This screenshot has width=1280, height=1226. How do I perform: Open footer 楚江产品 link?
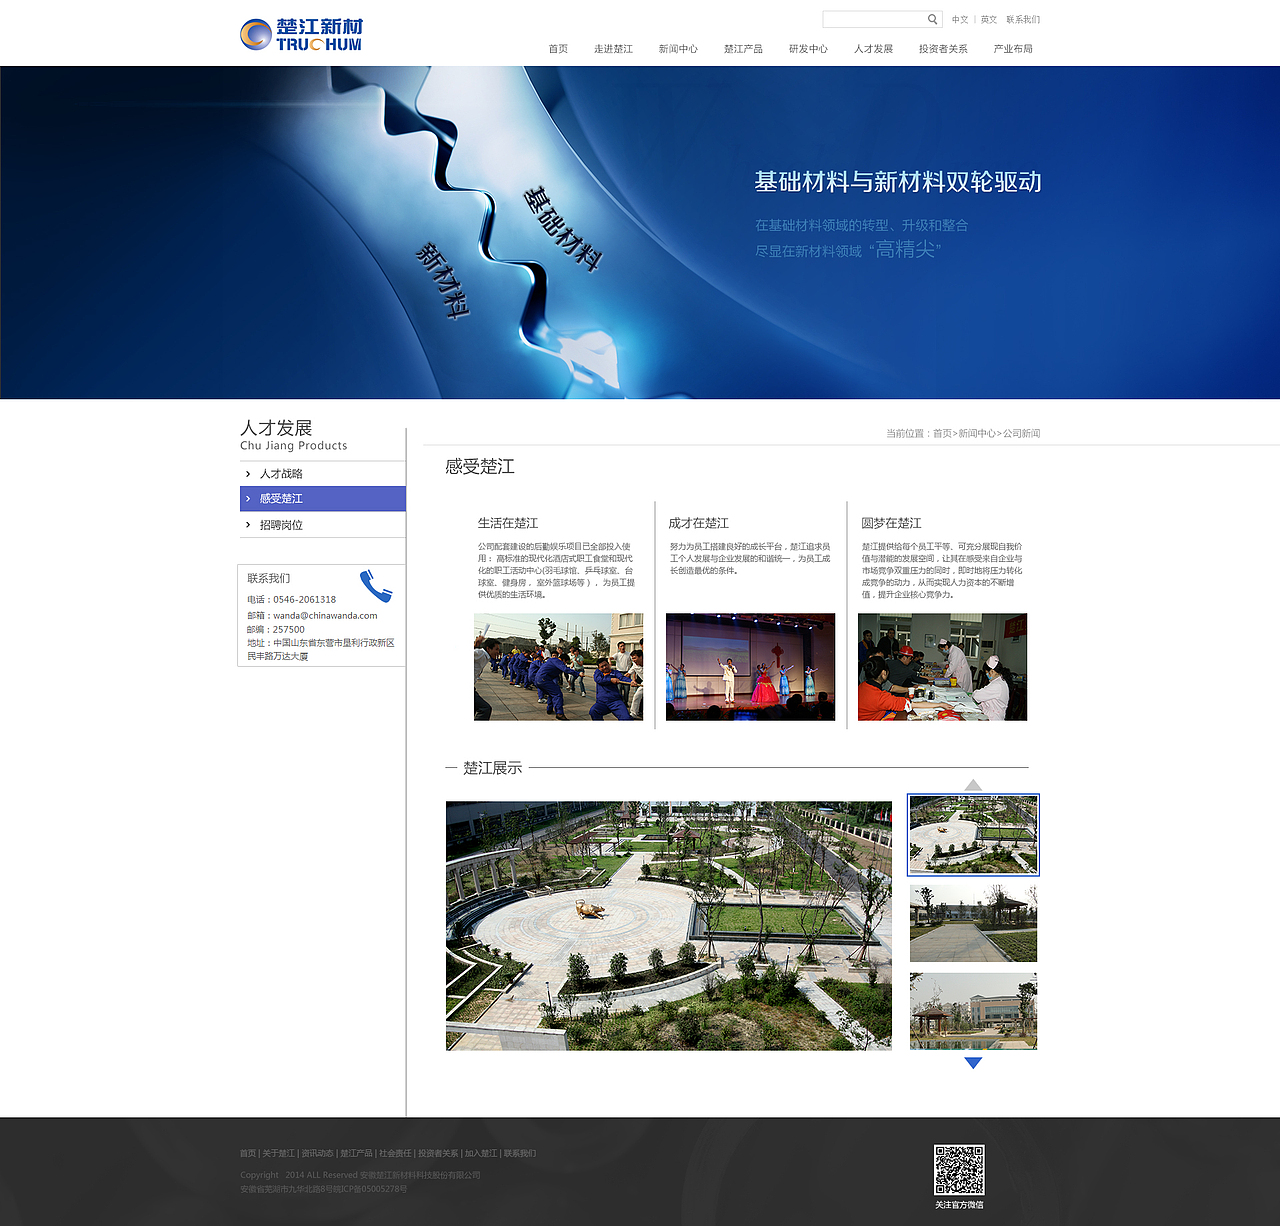(x=356, y=1153)
